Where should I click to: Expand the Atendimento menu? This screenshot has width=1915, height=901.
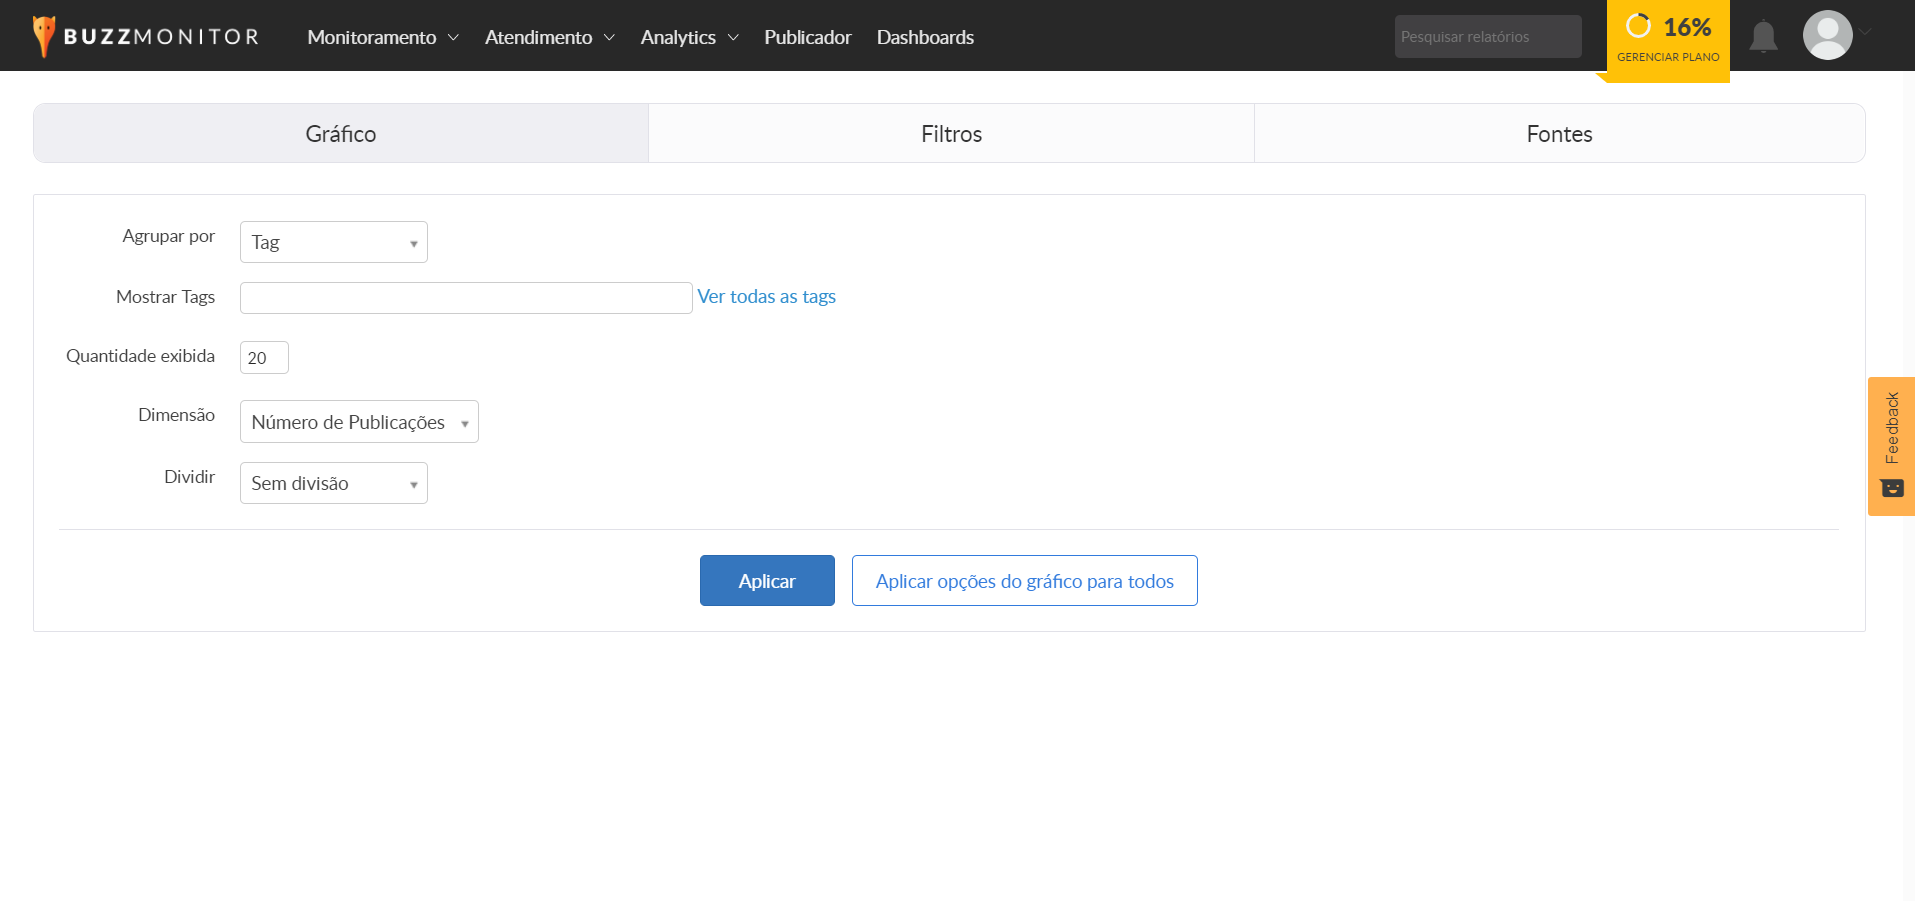click(x=549, y=37)
